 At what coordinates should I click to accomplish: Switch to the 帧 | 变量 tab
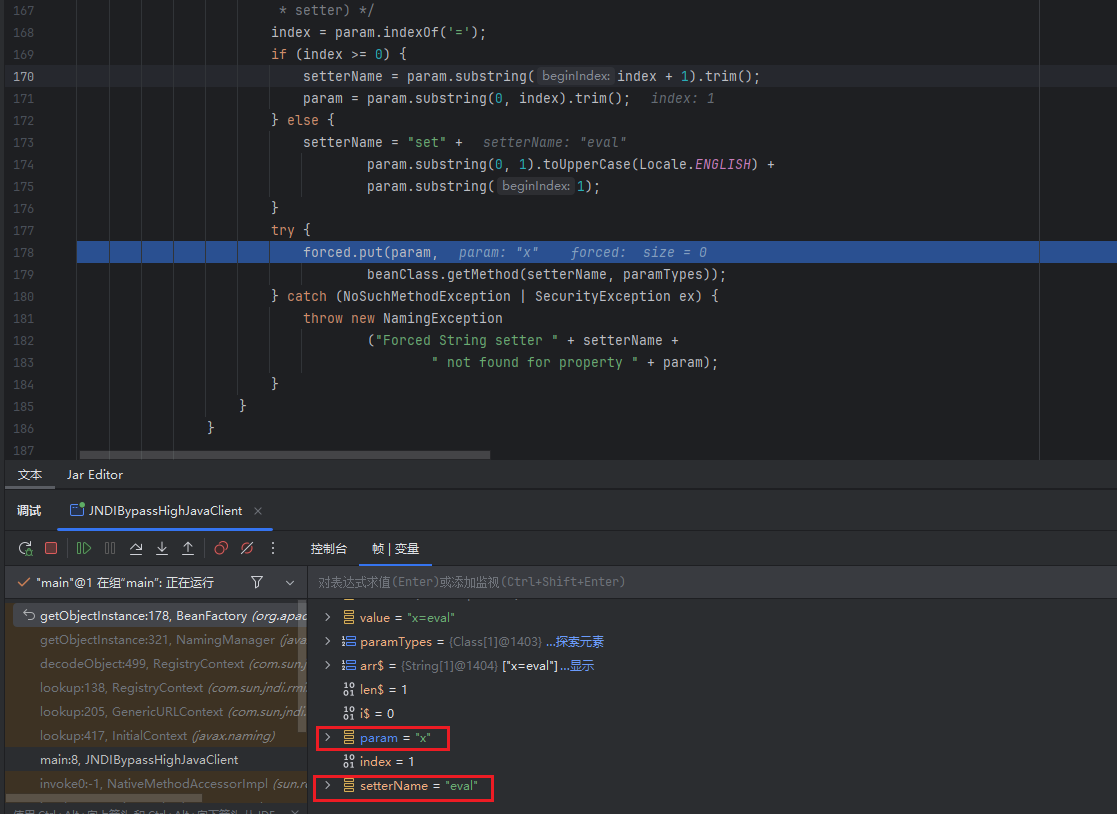click(x=395, y=549)
